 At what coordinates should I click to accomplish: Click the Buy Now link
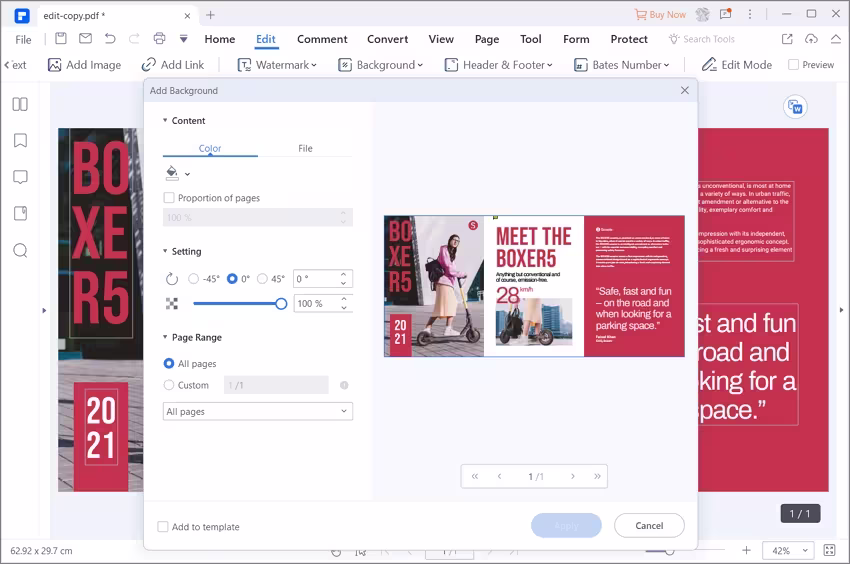660,15
